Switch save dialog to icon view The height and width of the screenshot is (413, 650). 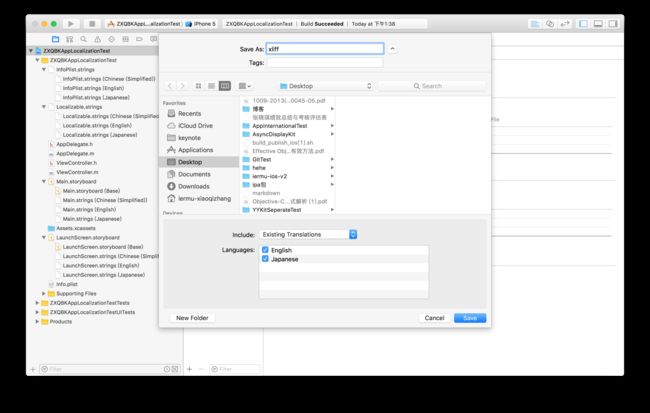click(x=198, y=86)
